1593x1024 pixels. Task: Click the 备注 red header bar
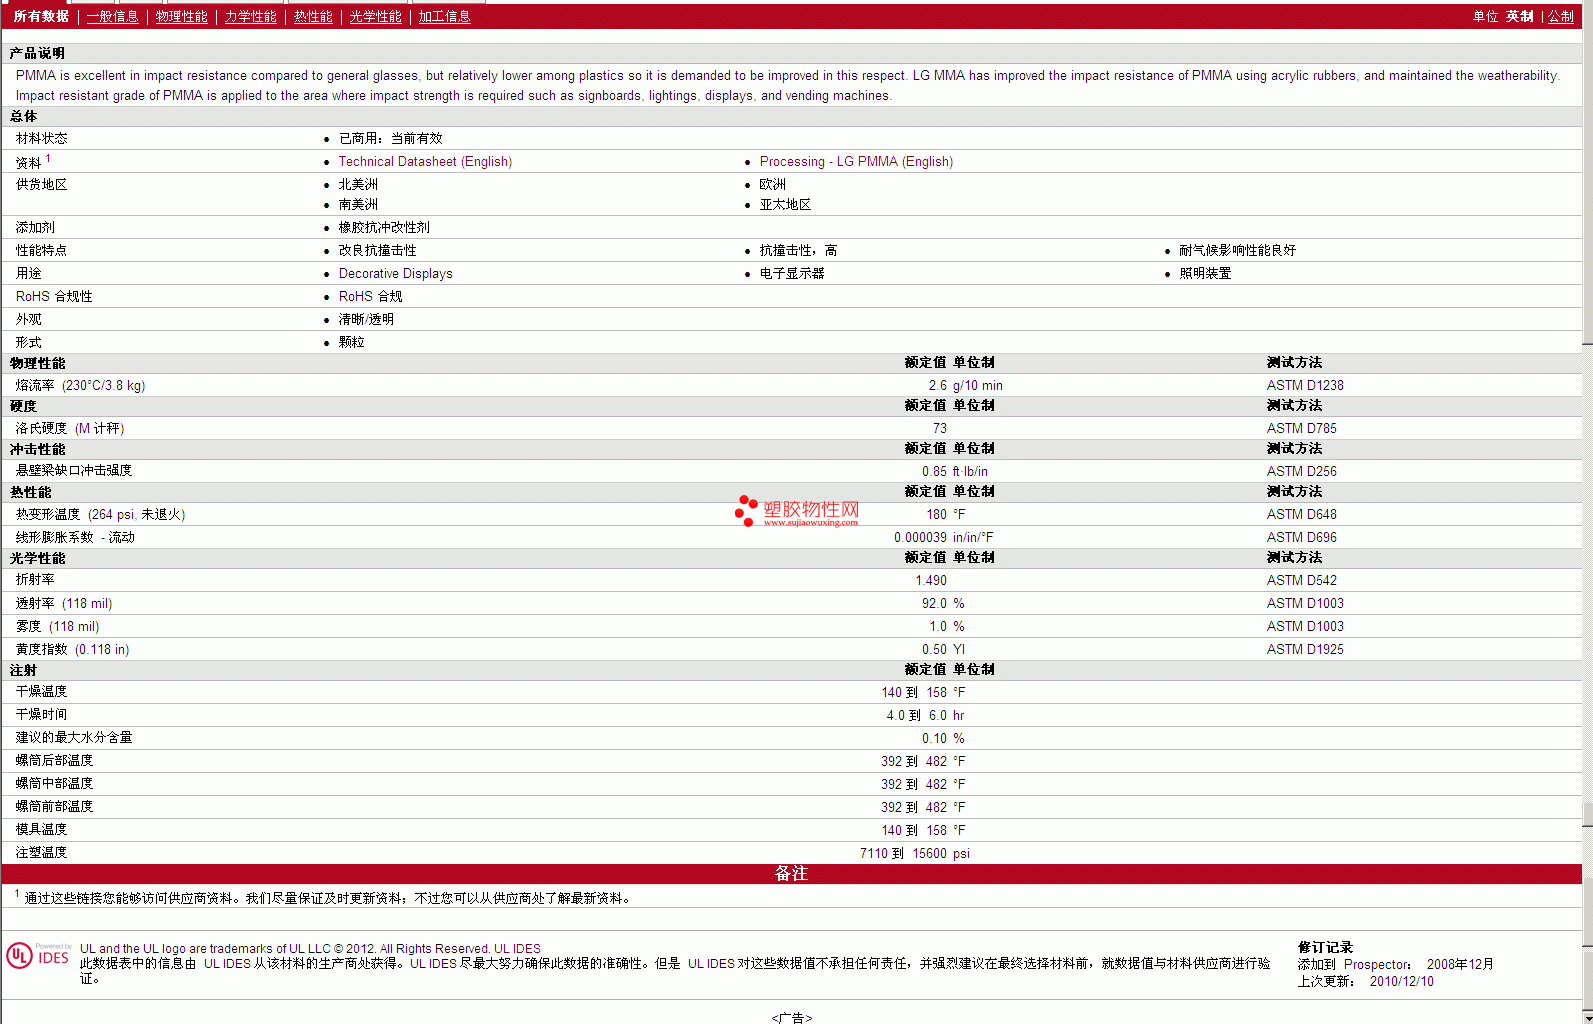pos(791,873)
